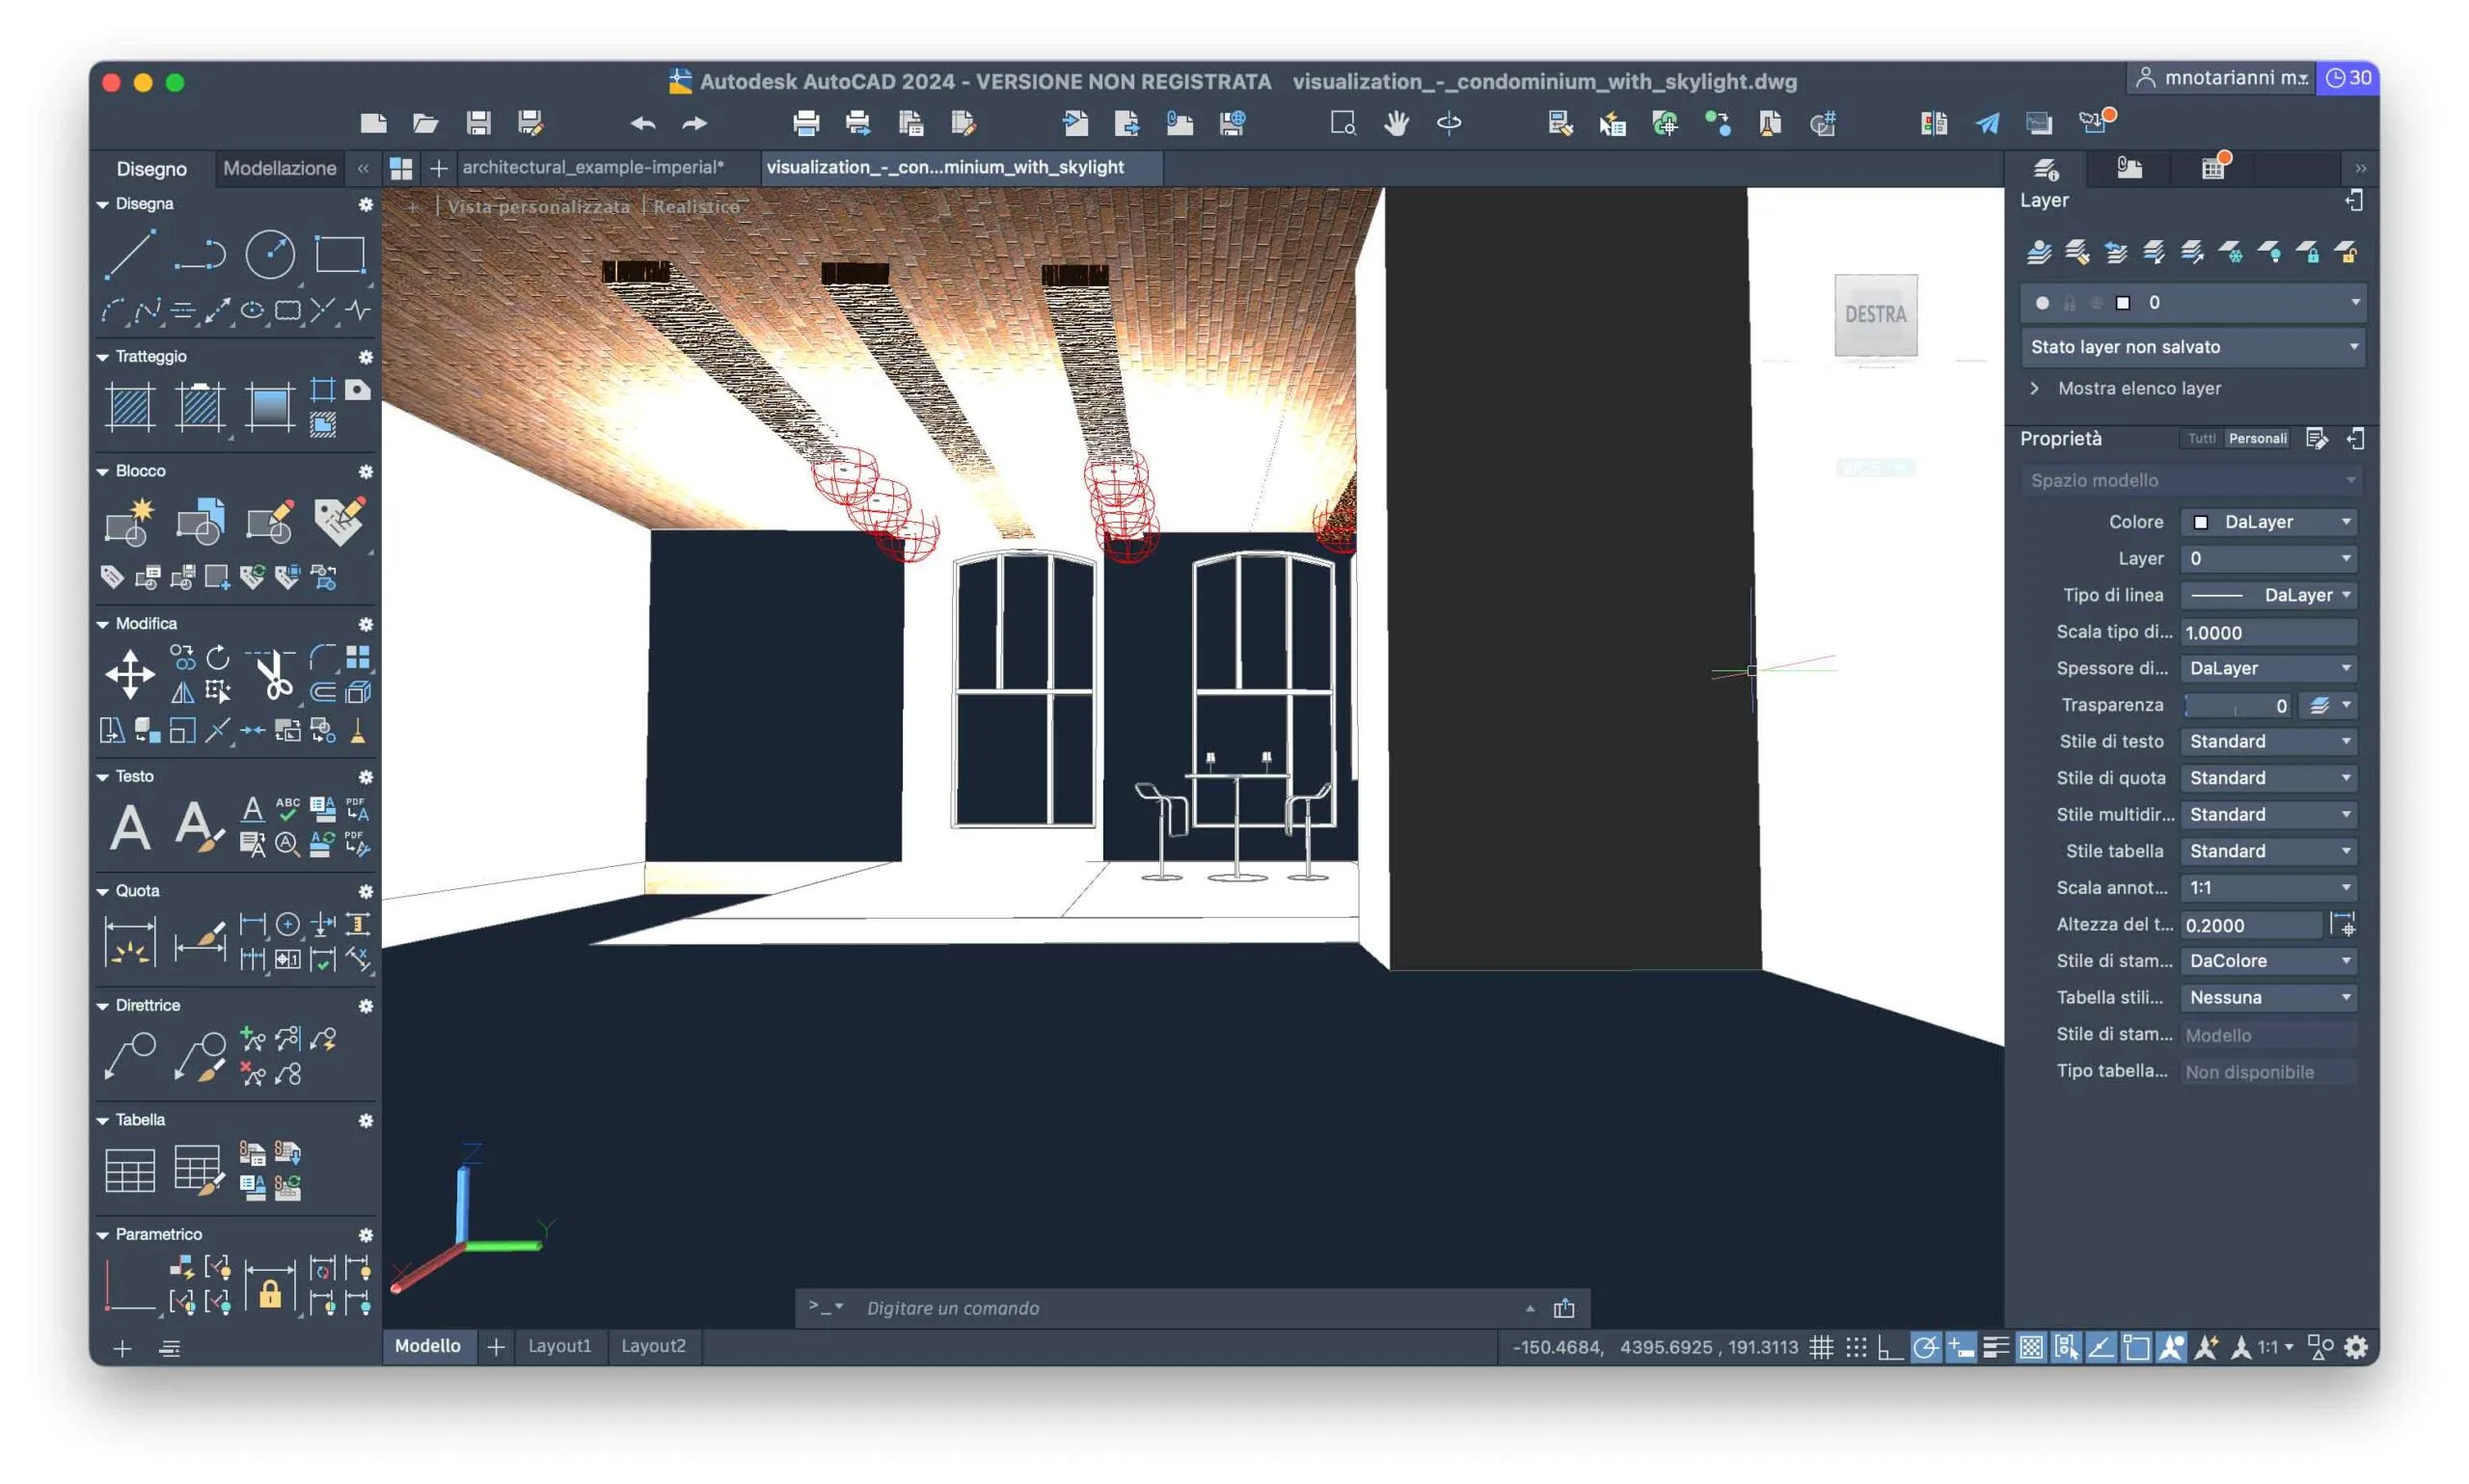Toggle snap mode in the status bar
The height and width of the screenshot is (1484, 2469).
pyautogui.click(x=1856, y=1347)
